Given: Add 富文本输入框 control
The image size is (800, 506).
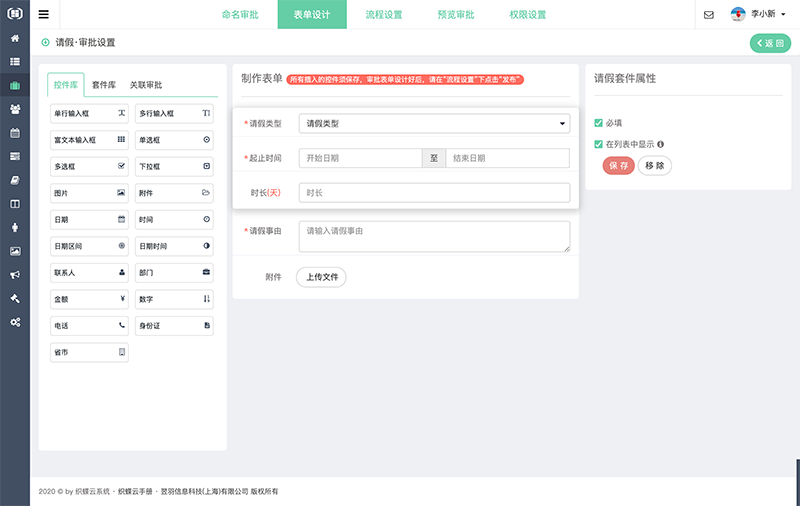Looking at the screenshot, I should (89, 140).
